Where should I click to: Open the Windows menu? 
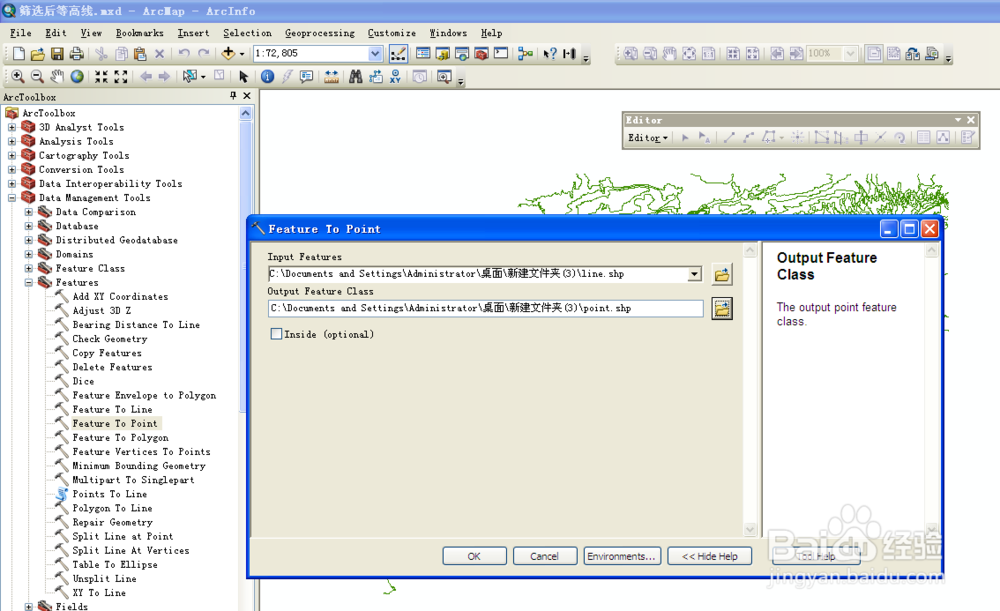coord(448,33)
